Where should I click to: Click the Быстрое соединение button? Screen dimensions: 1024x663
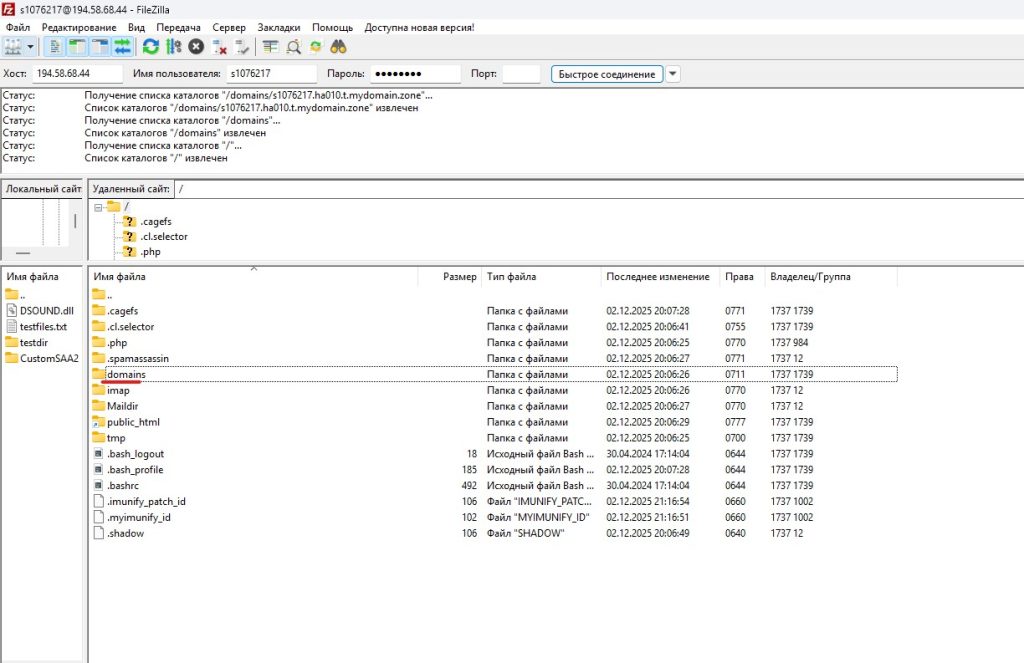click(x=607, y=74)
